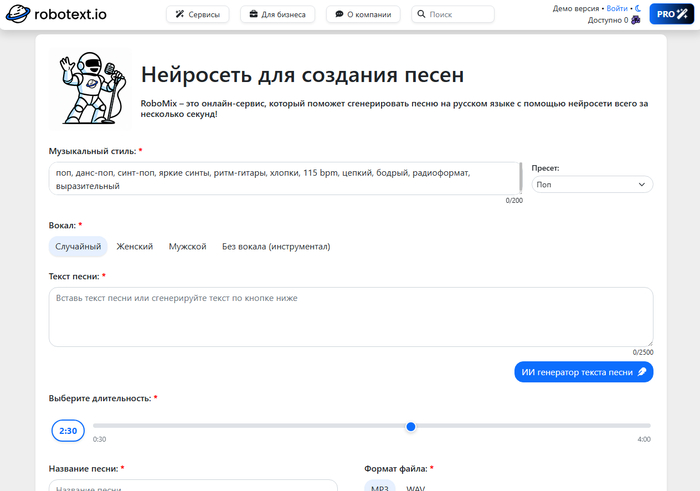Screen dimensions: 700x491
Task: Select WAV file format
Action: point(416,487)
